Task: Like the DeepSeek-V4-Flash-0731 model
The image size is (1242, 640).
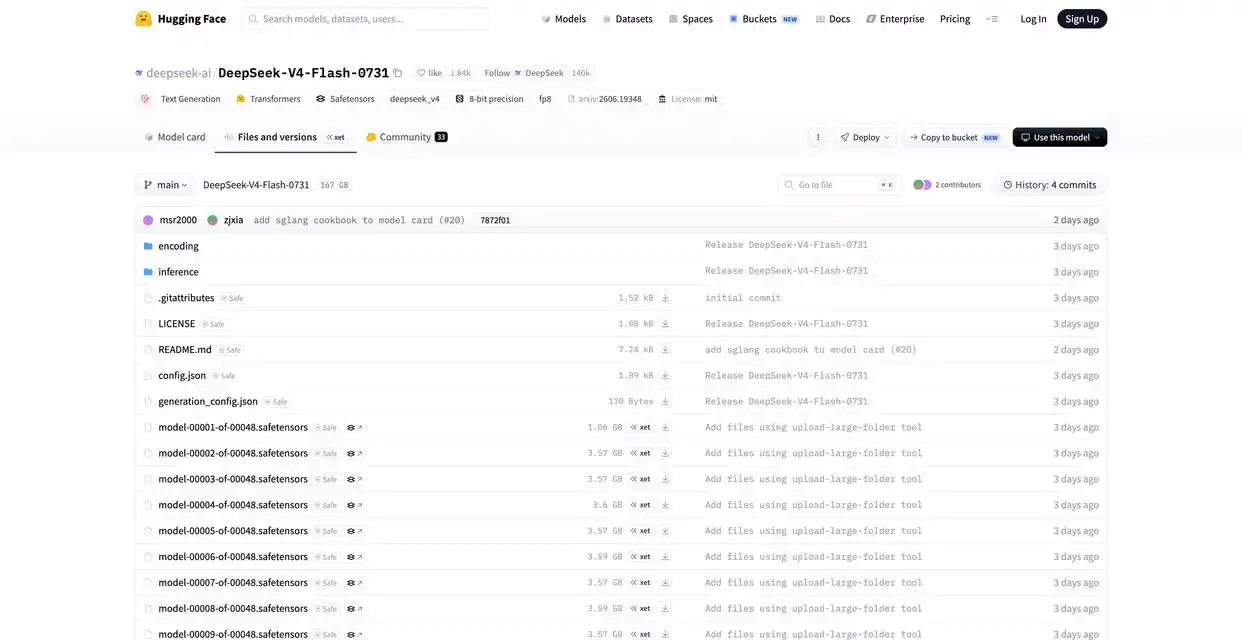Action: [429, 73]
